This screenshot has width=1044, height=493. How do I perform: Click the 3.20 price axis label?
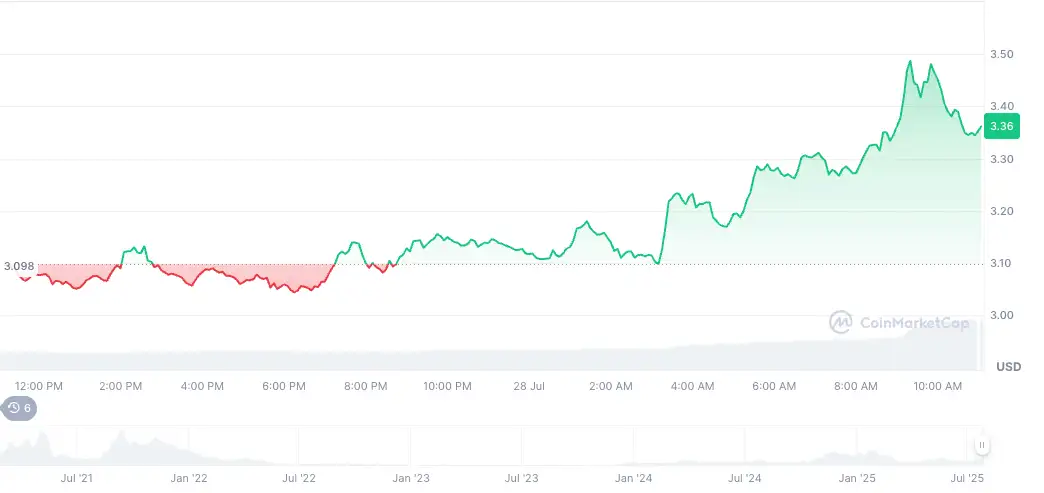pyautogui.click(x=1001, y=211)
